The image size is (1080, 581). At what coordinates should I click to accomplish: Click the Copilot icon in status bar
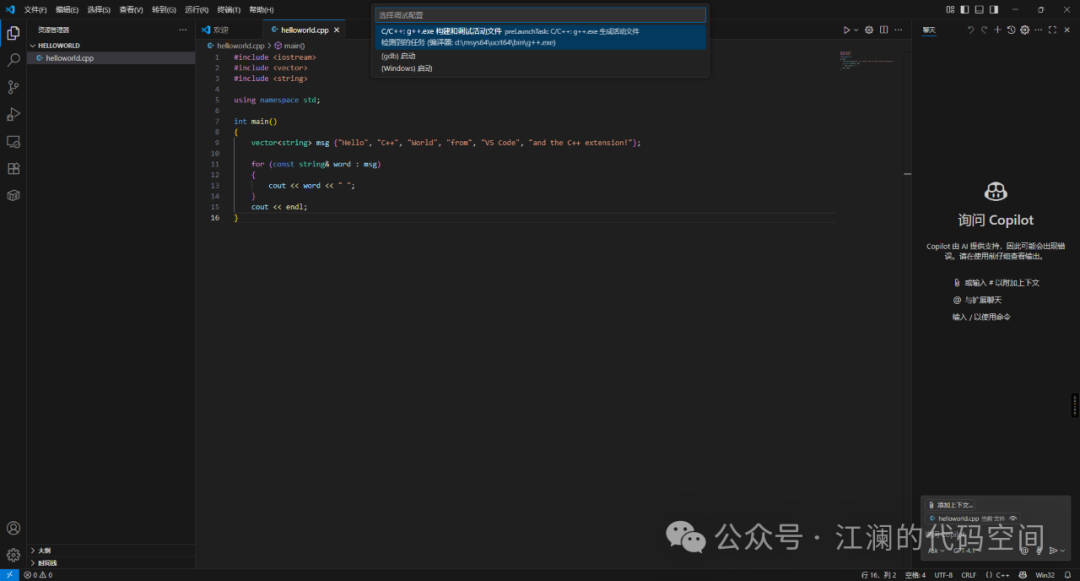click(x=1023, y=575)
